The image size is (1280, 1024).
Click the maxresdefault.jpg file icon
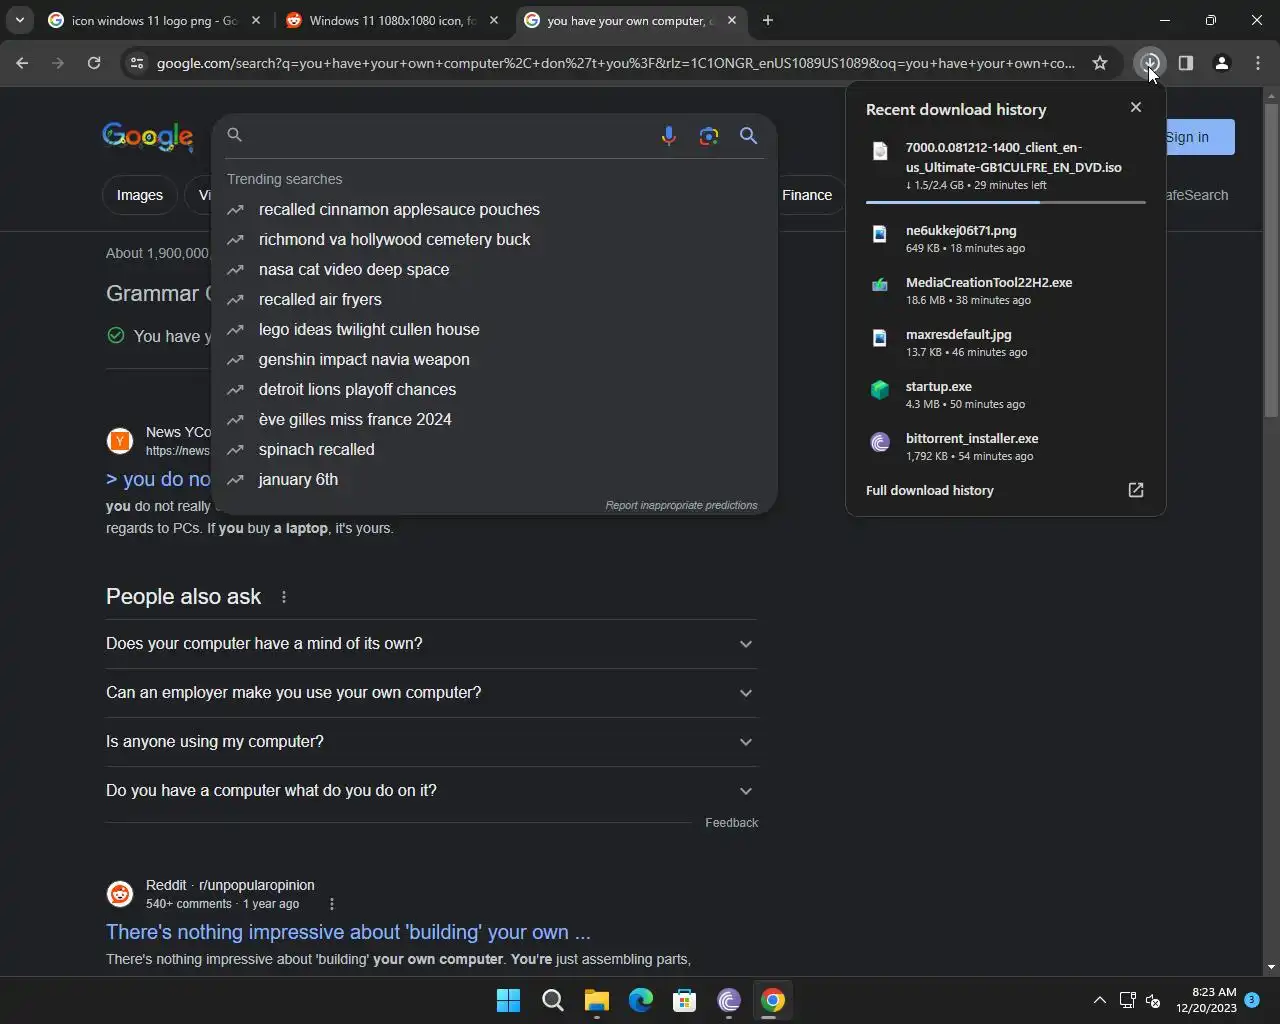[880, 338]
